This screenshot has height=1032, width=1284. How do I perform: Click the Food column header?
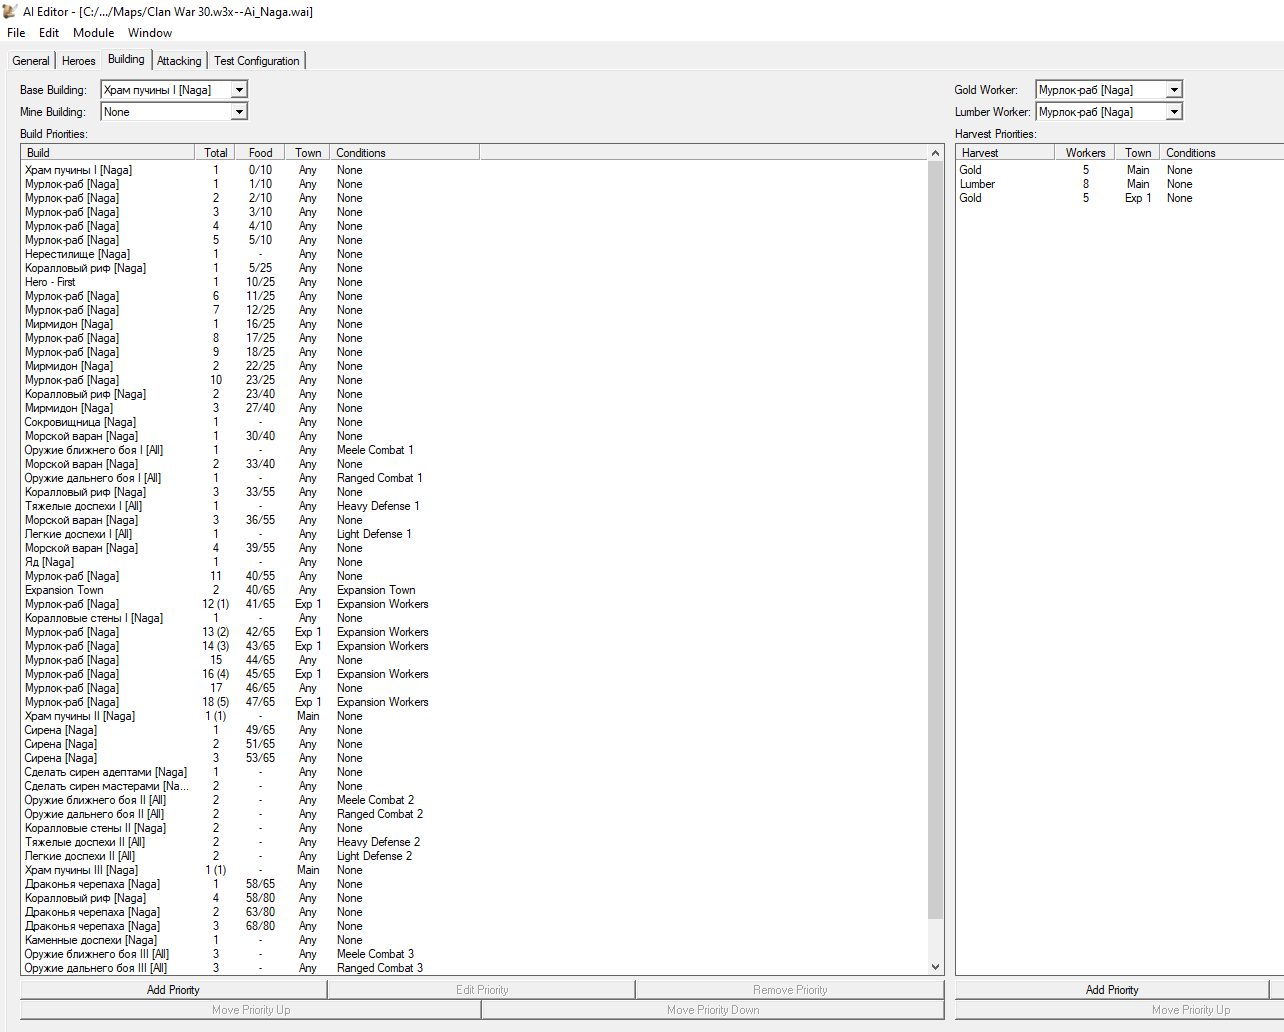pyautogui.click(x=260, y=153)
